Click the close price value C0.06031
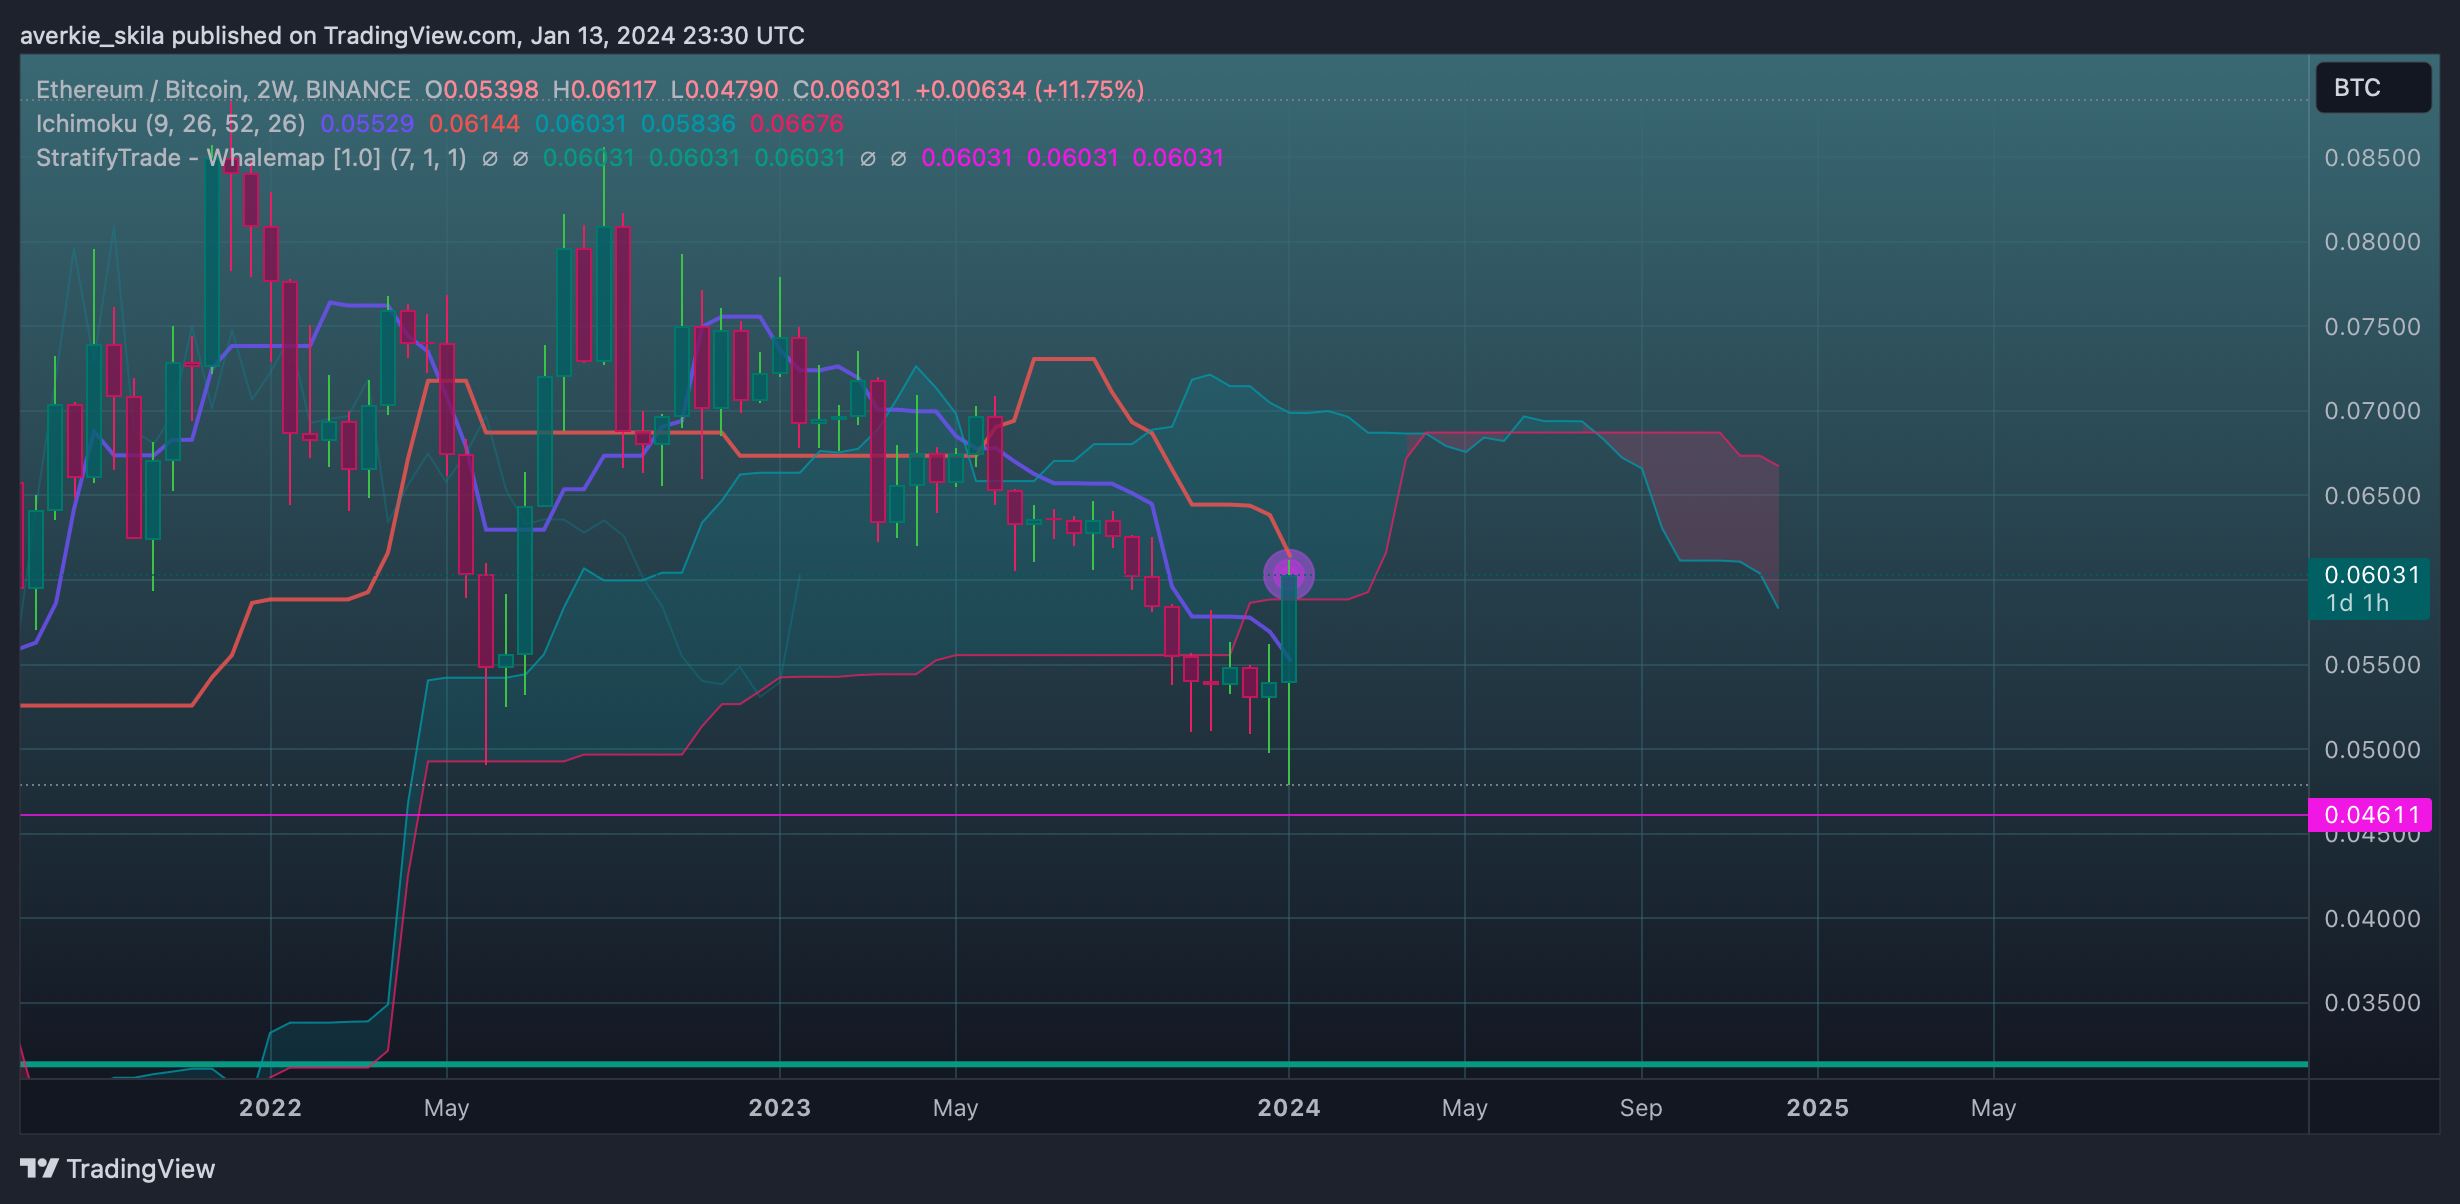 tap(847, 90)
